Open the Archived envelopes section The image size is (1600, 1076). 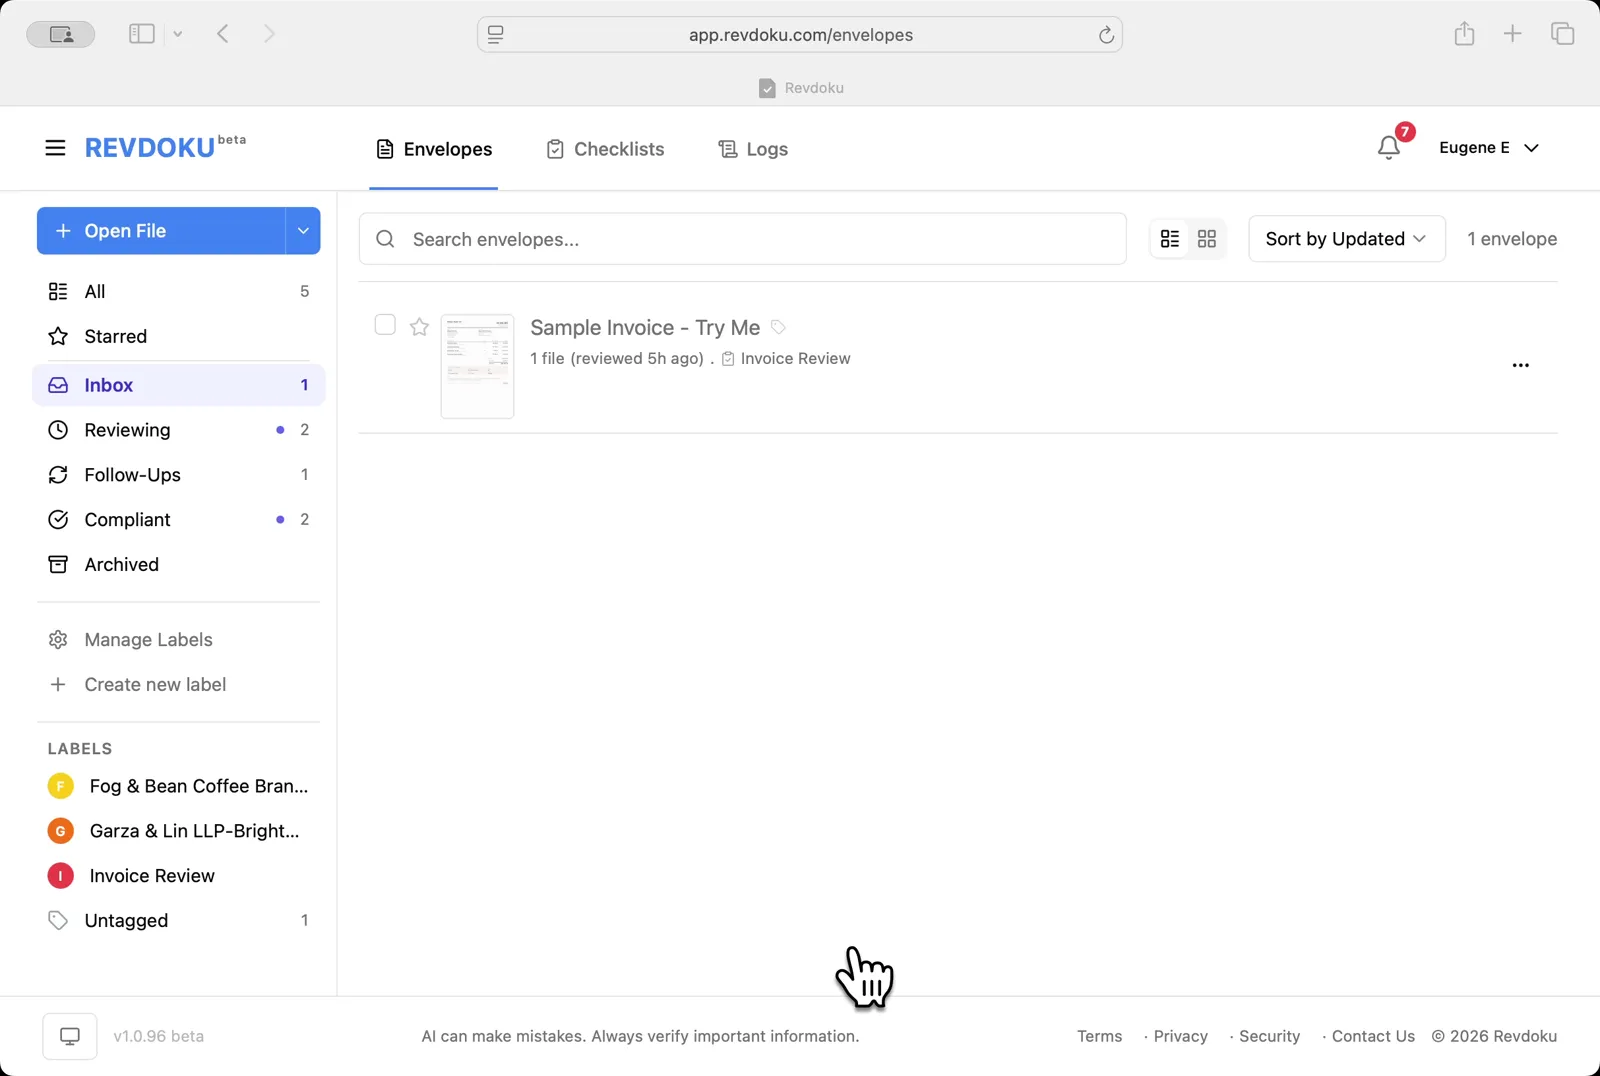(121, 564)
